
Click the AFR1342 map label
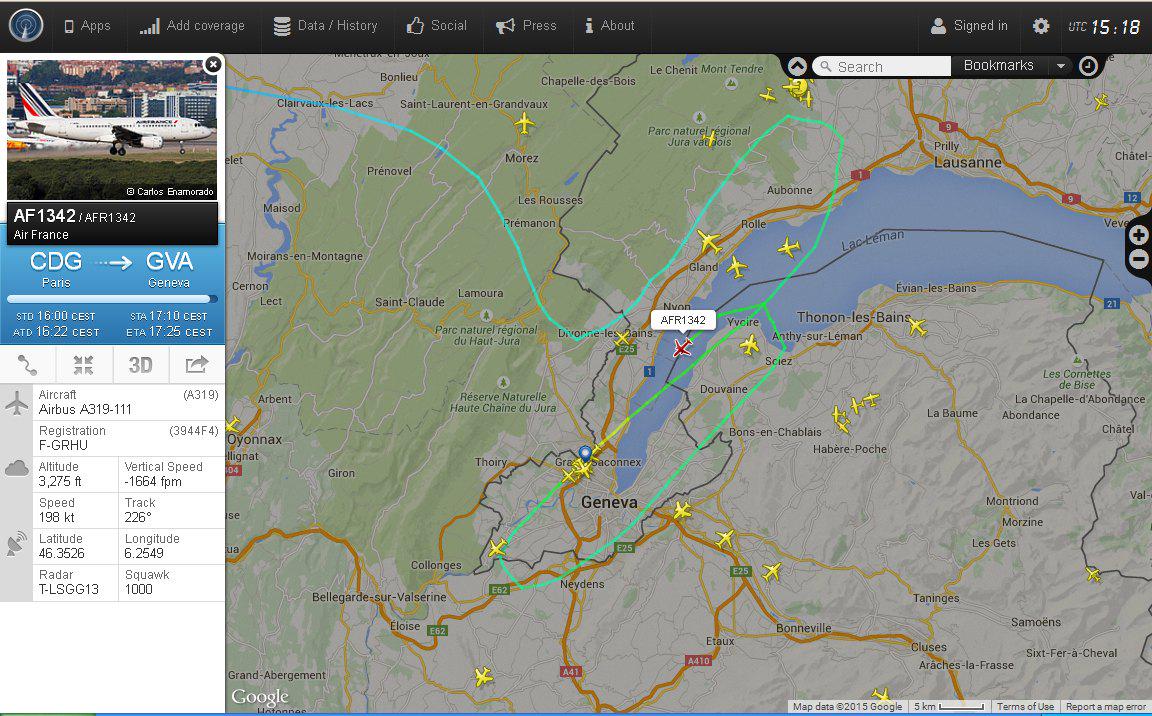[683, 320]
